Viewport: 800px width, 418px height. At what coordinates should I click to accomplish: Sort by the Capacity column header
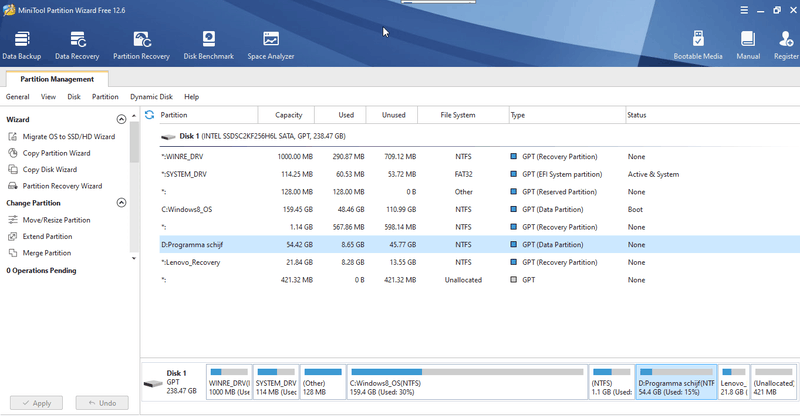[288, 115]
